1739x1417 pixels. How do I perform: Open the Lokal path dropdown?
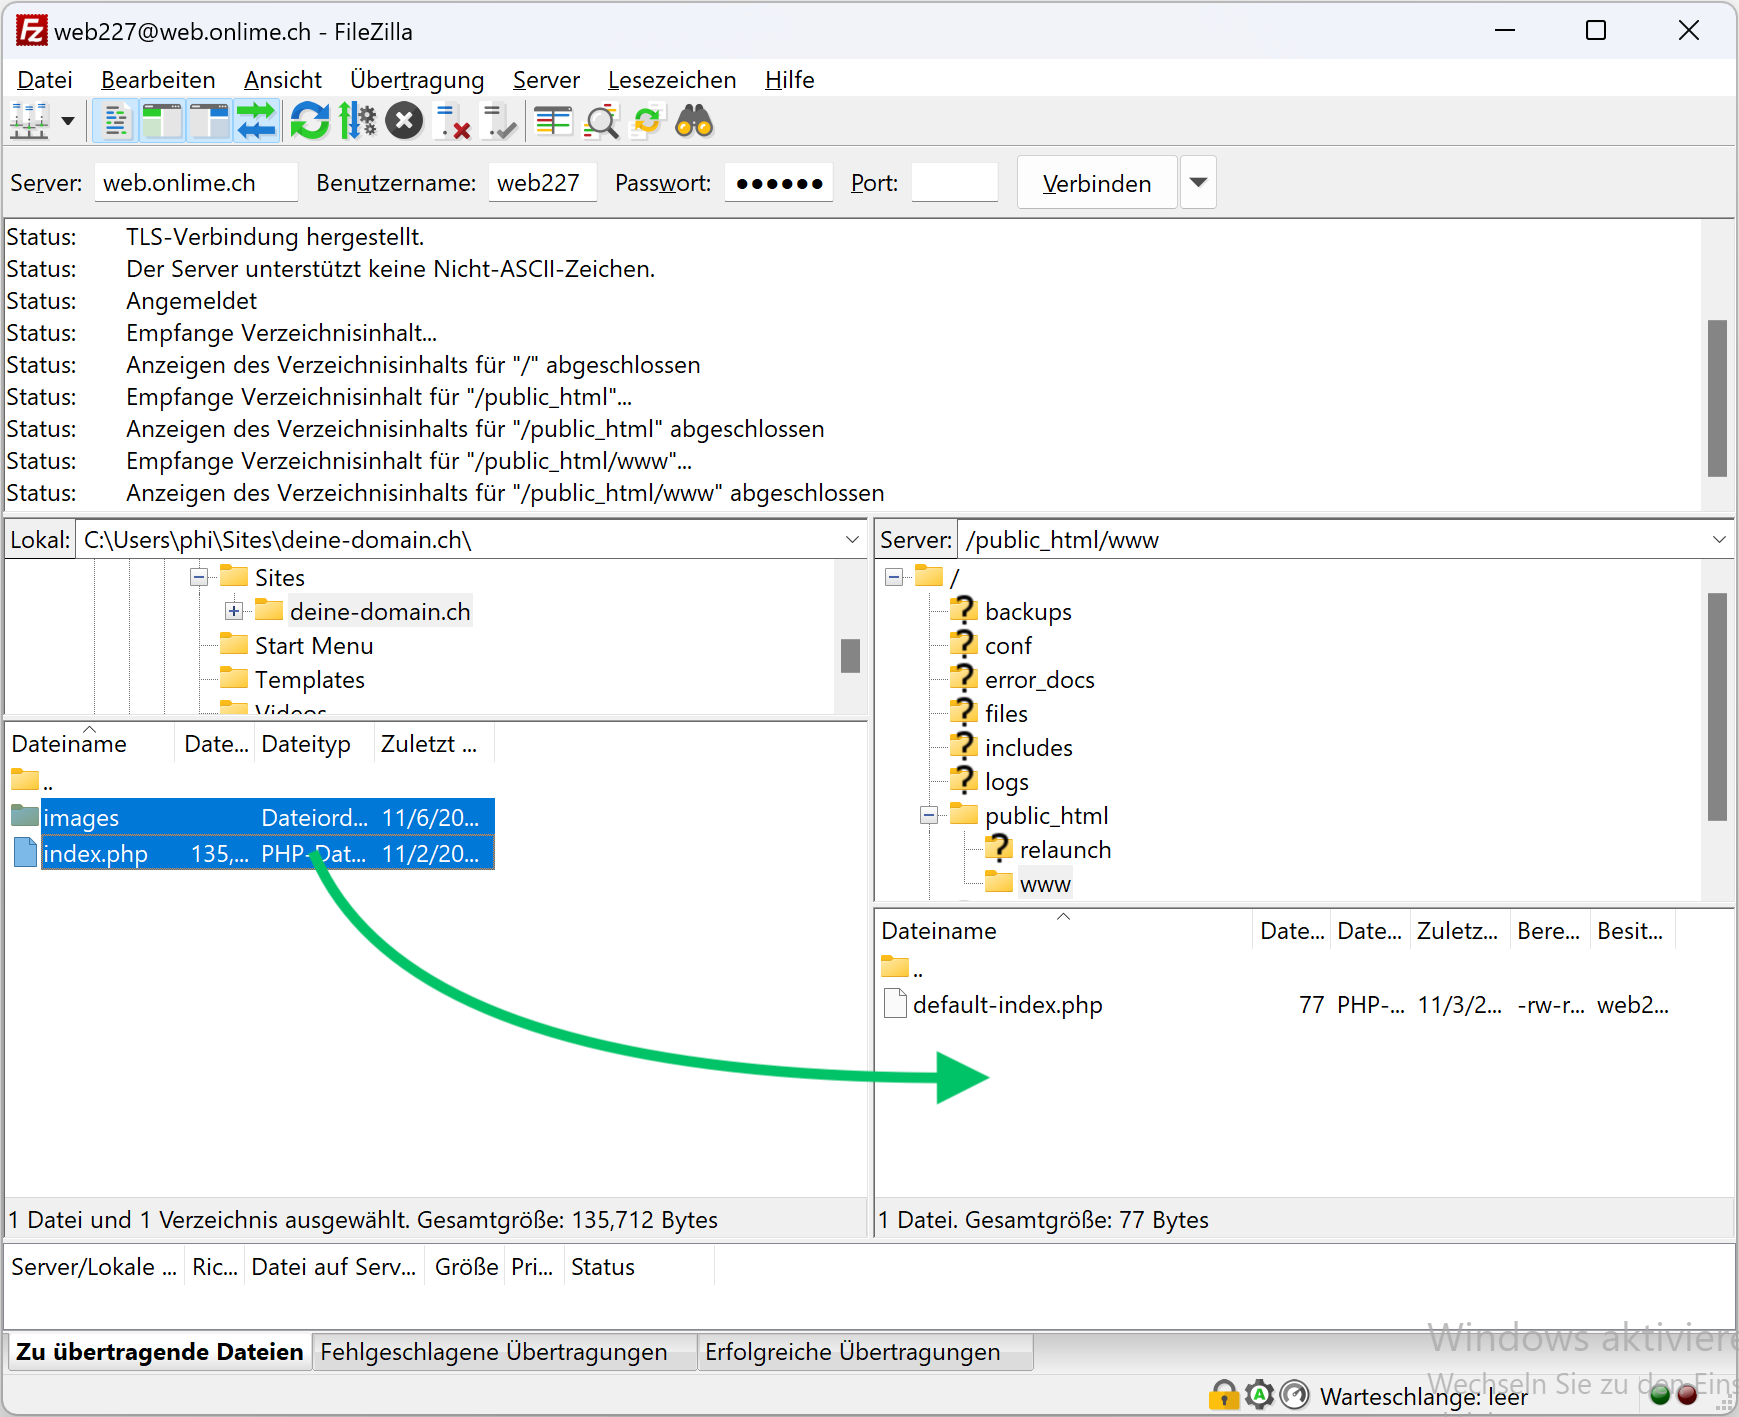(852, 540)
